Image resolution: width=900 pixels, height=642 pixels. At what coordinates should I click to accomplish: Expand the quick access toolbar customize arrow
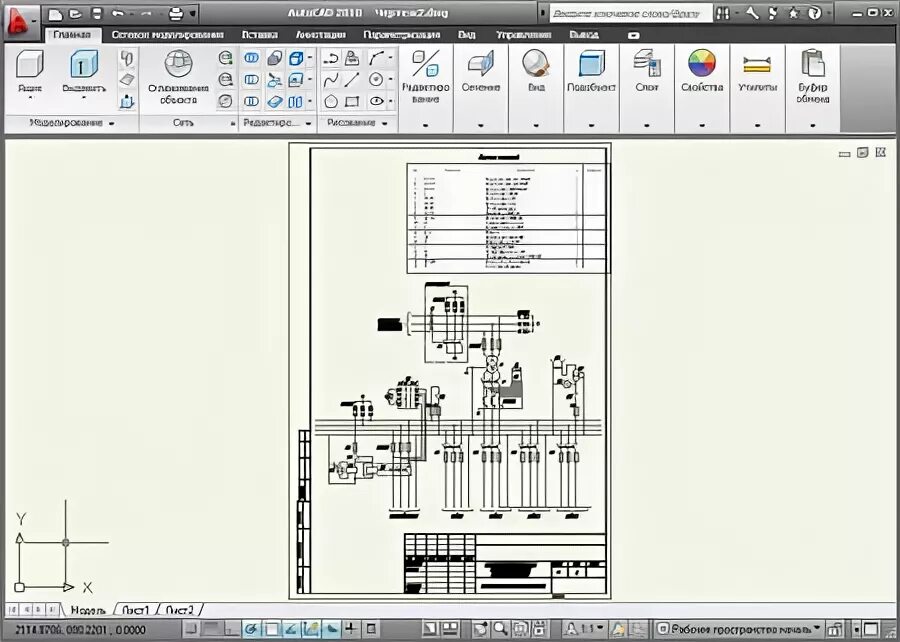point(192,13)
